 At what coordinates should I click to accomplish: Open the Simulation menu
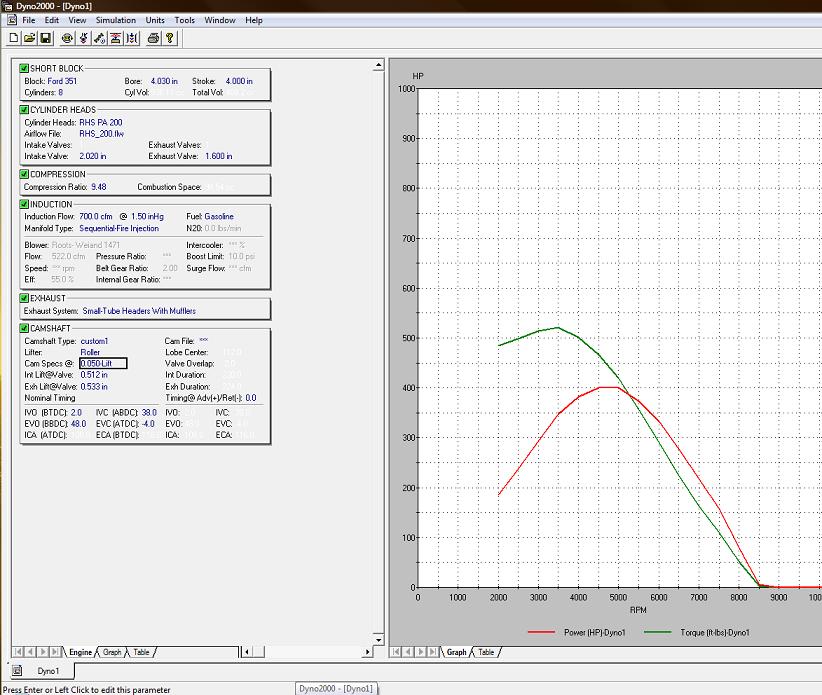pos(116,20)
